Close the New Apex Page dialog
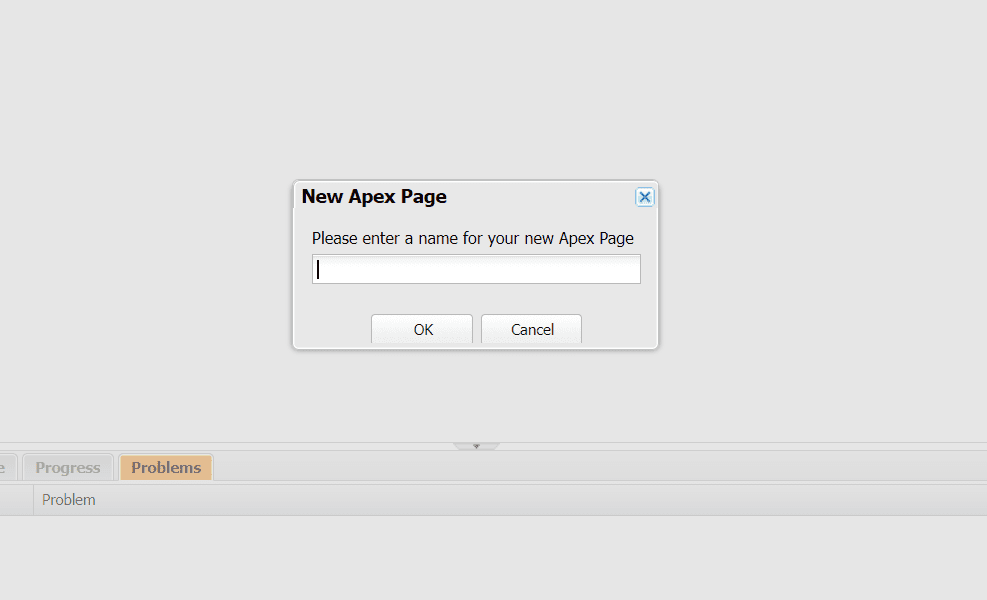Image resolution: width=987 pixels, height=600 pixels. [x=645, y=197]
